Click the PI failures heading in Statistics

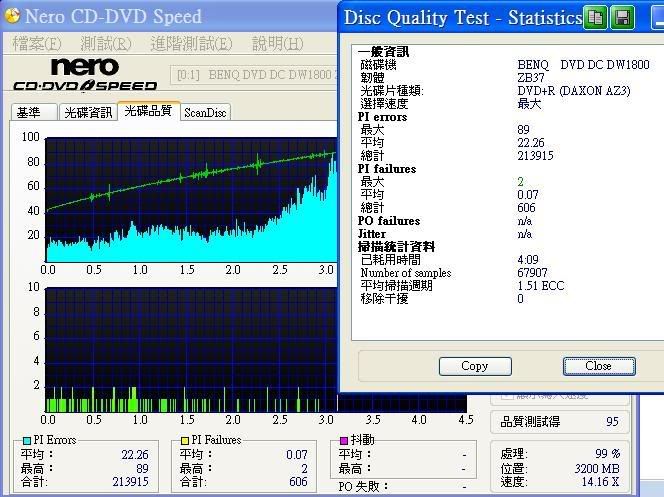[x=387, y=169]
